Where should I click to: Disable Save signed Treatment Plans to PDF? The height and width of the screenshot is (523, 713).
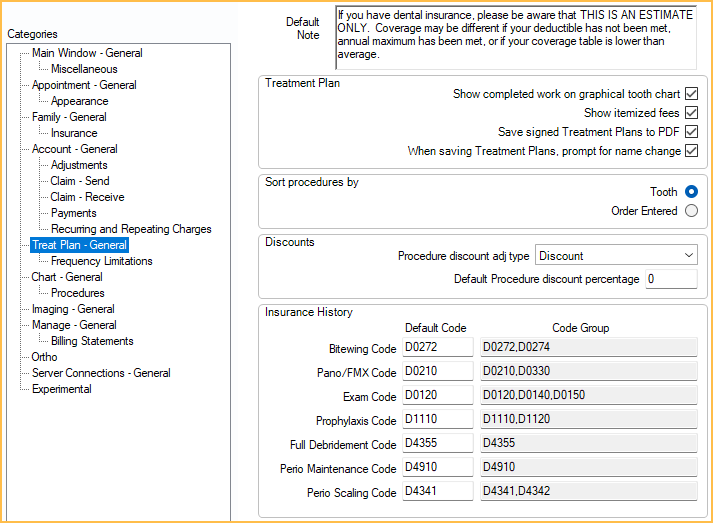(691, 132)
